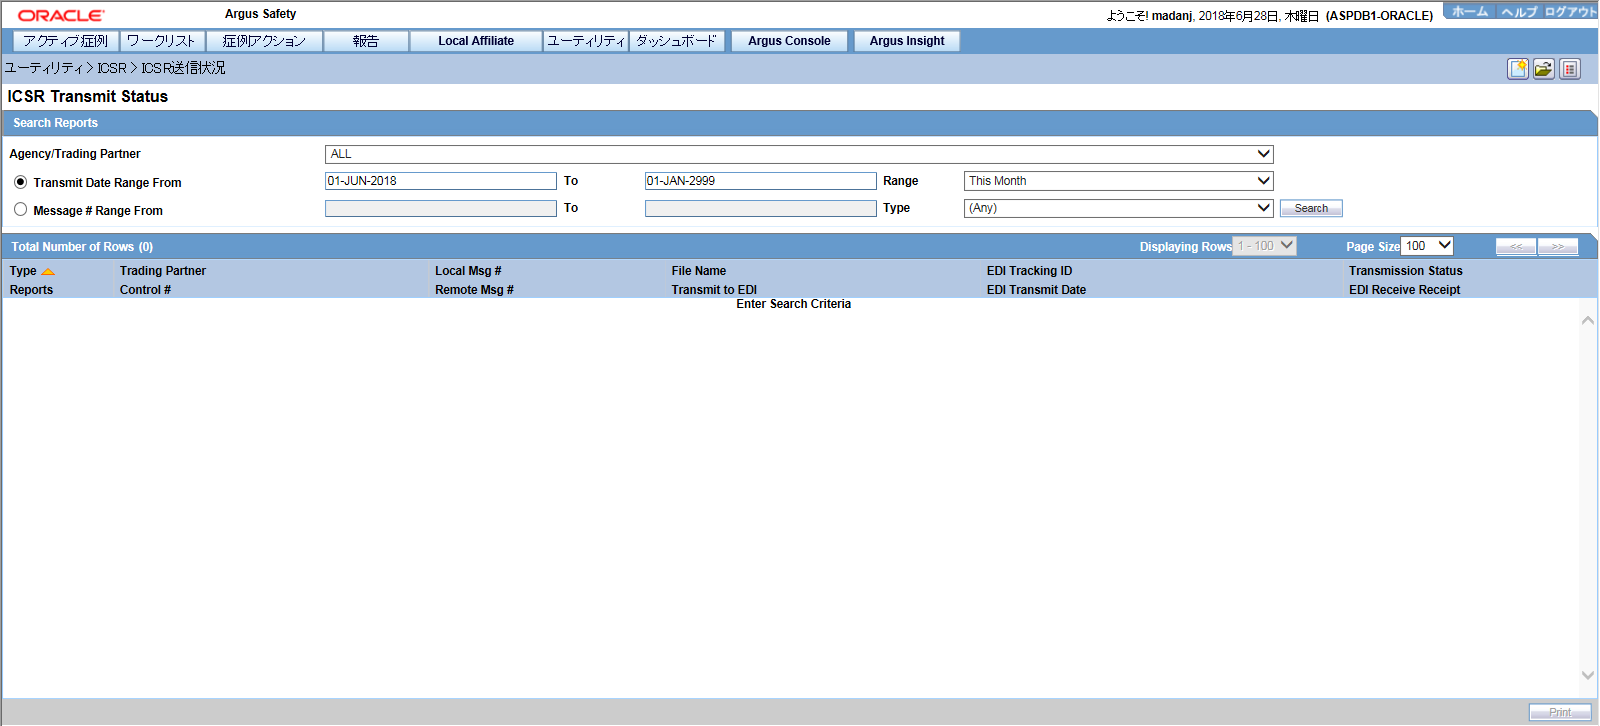Click the scrollbar down arrow
1600x726 pixels.
coord(1588,675)
